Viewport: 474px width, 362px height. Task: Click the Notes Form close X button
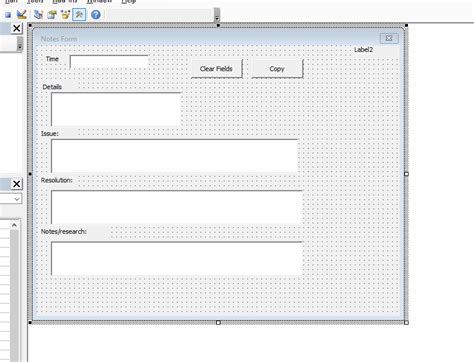(x=389, y=38)
